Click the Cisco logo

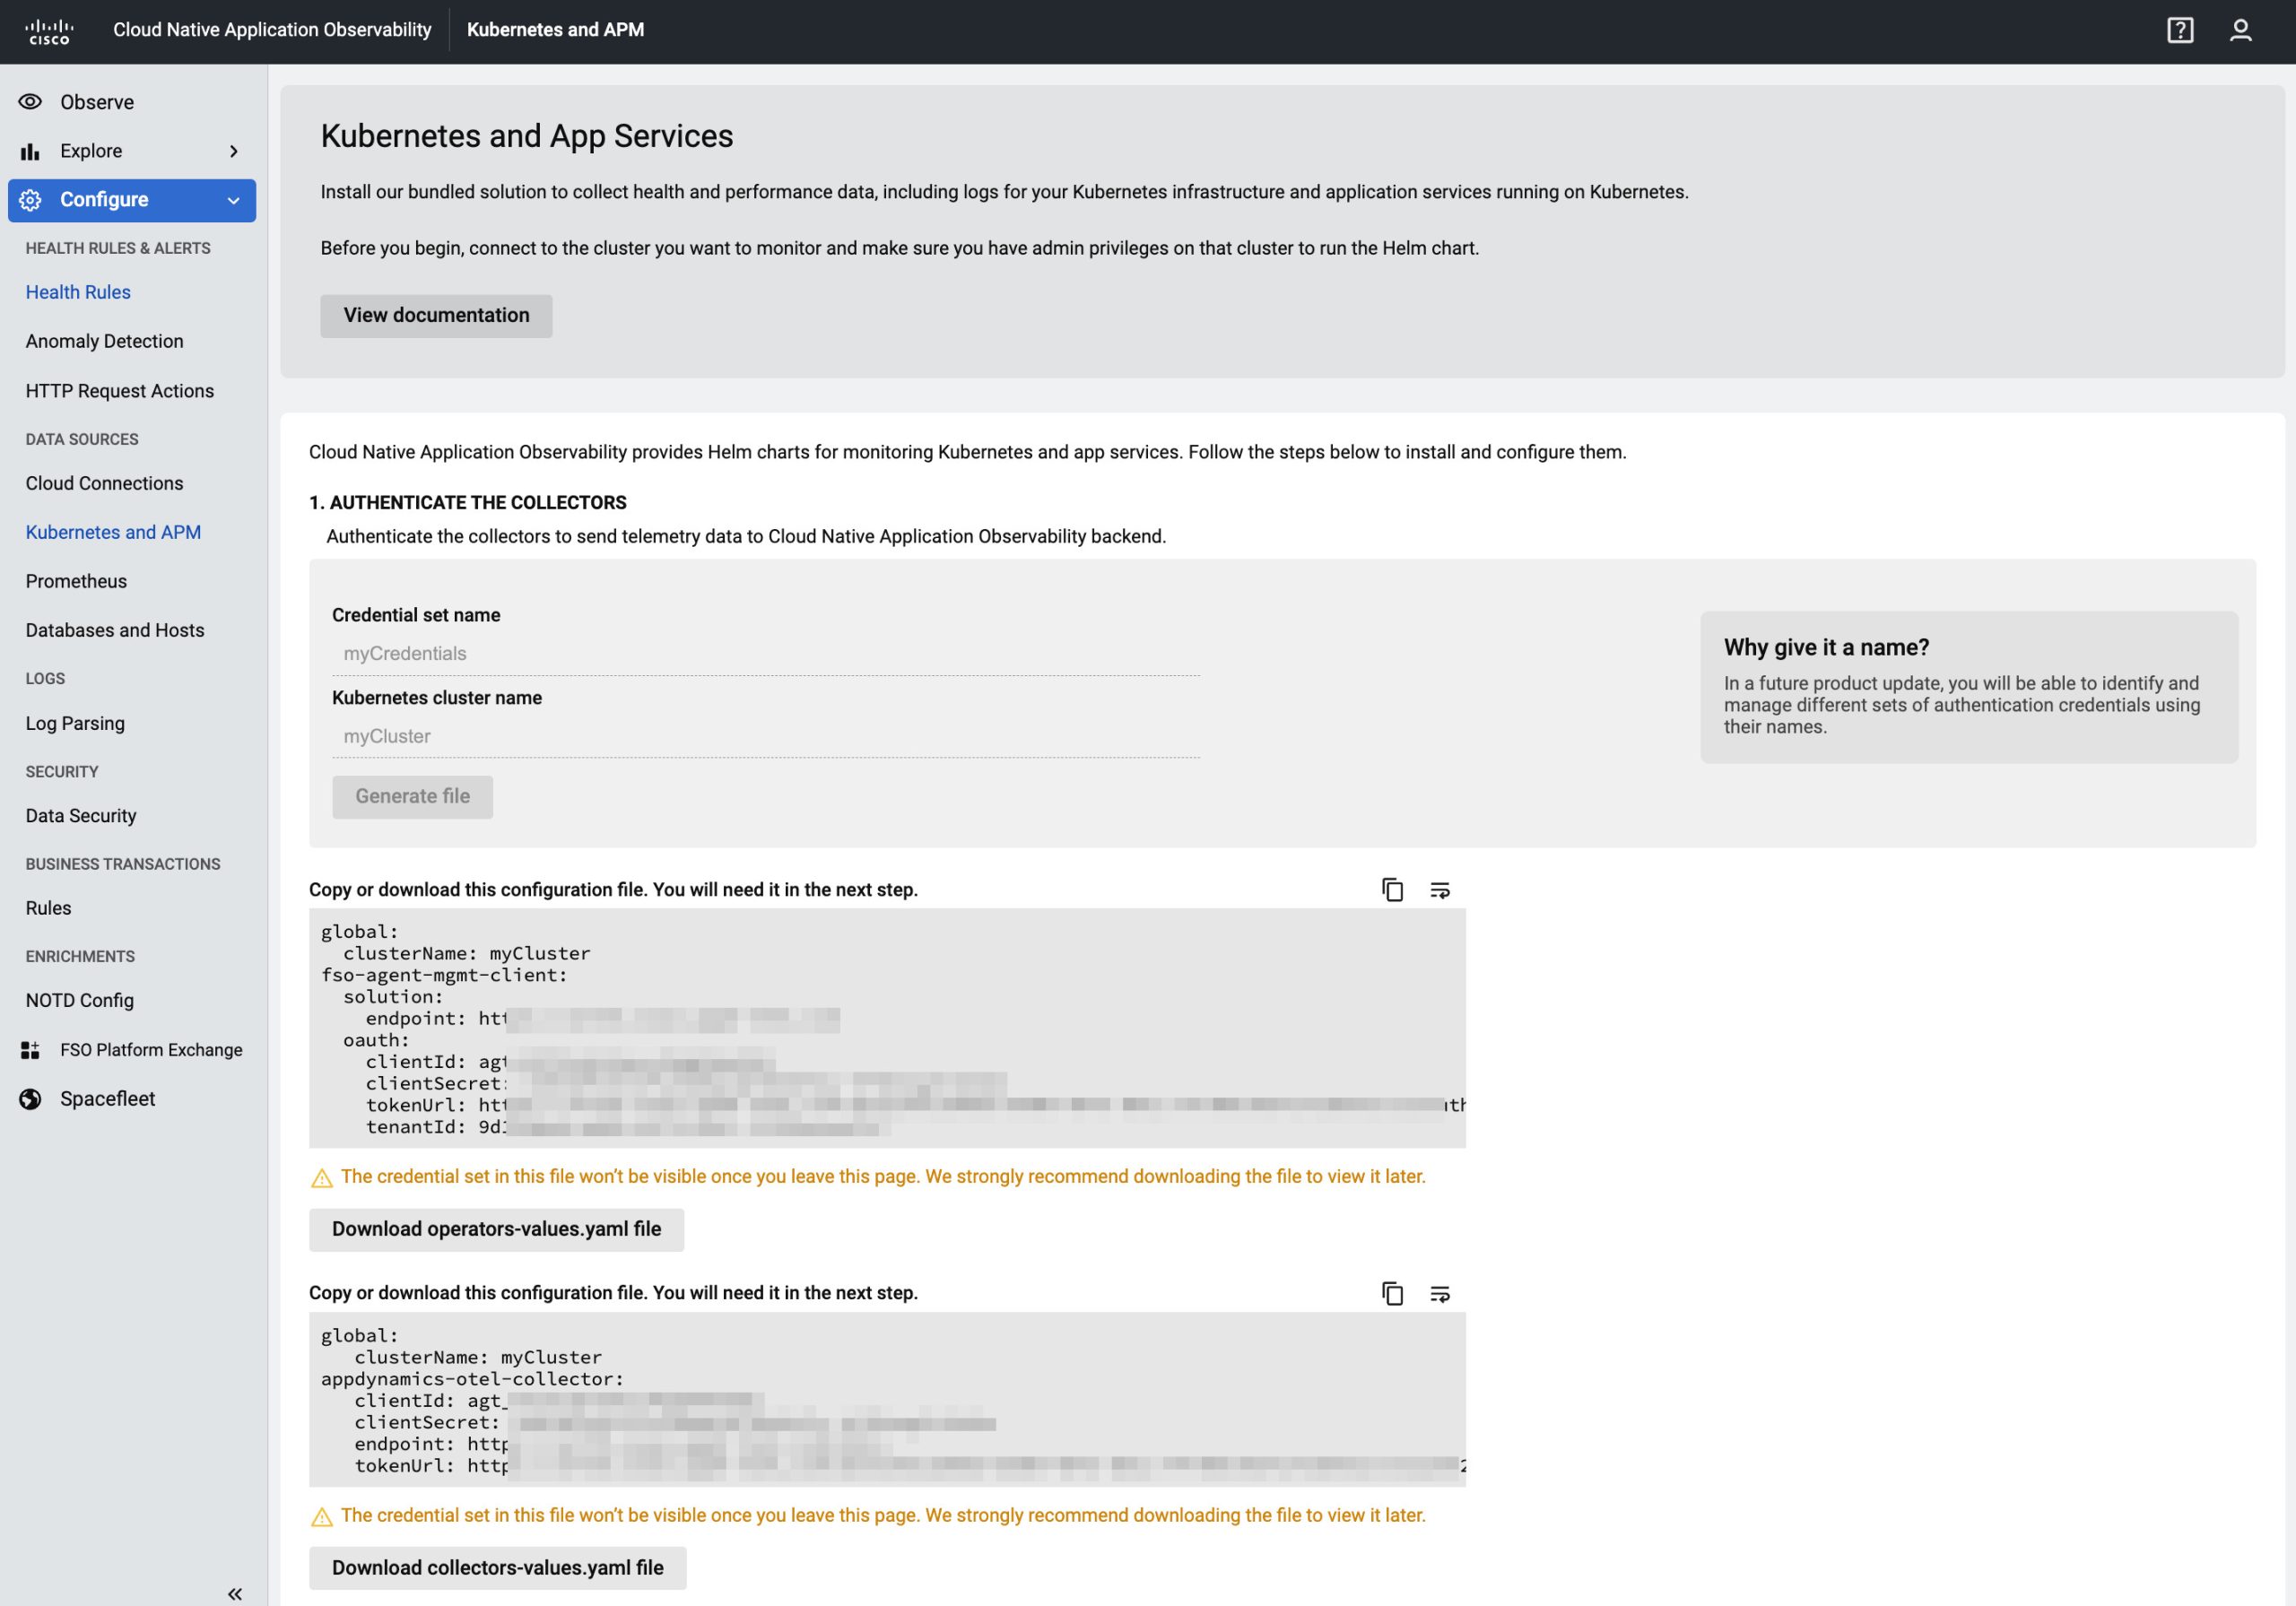(49, 29)
